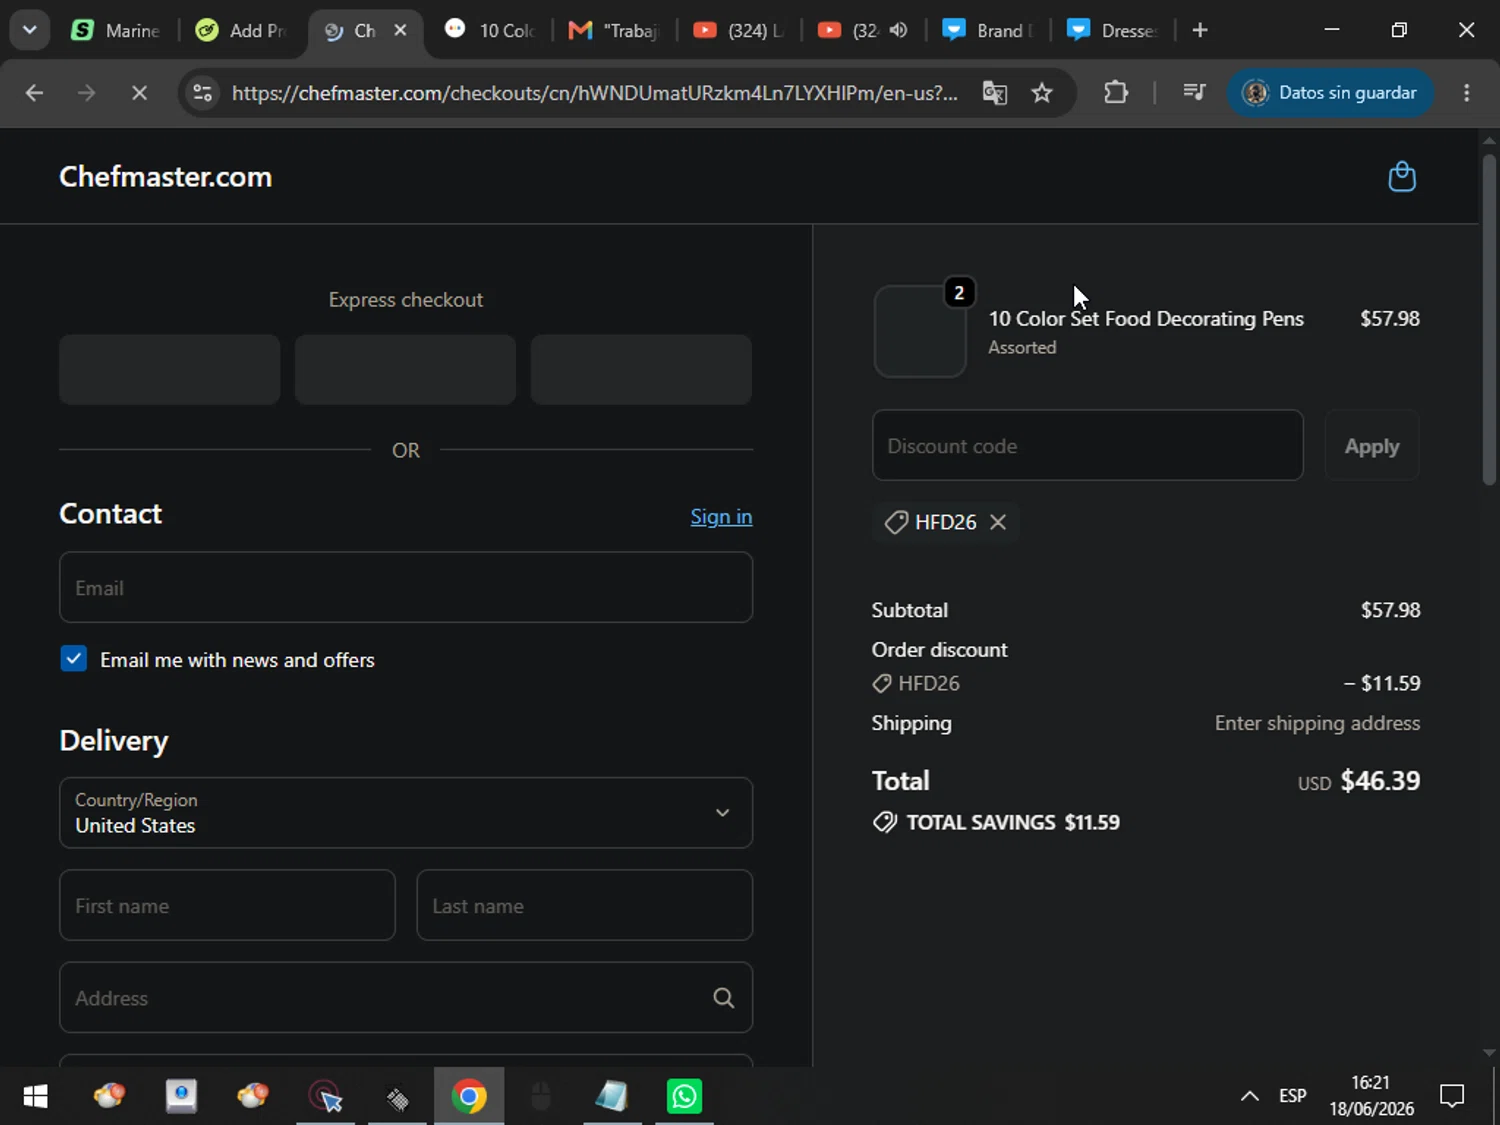
Task: Focus the Discount code field
Action: pyautogui.click(x=1088, y=446)
